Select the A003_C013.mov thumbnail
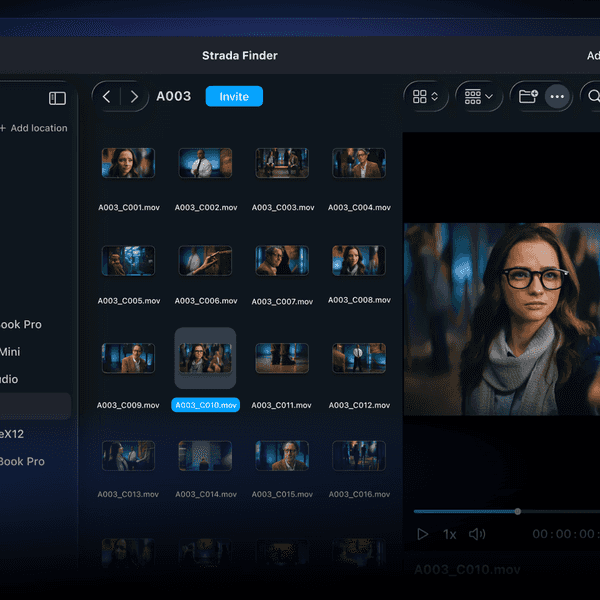The image size is (600, 600). pyautogui.click(x=128, y=456)
